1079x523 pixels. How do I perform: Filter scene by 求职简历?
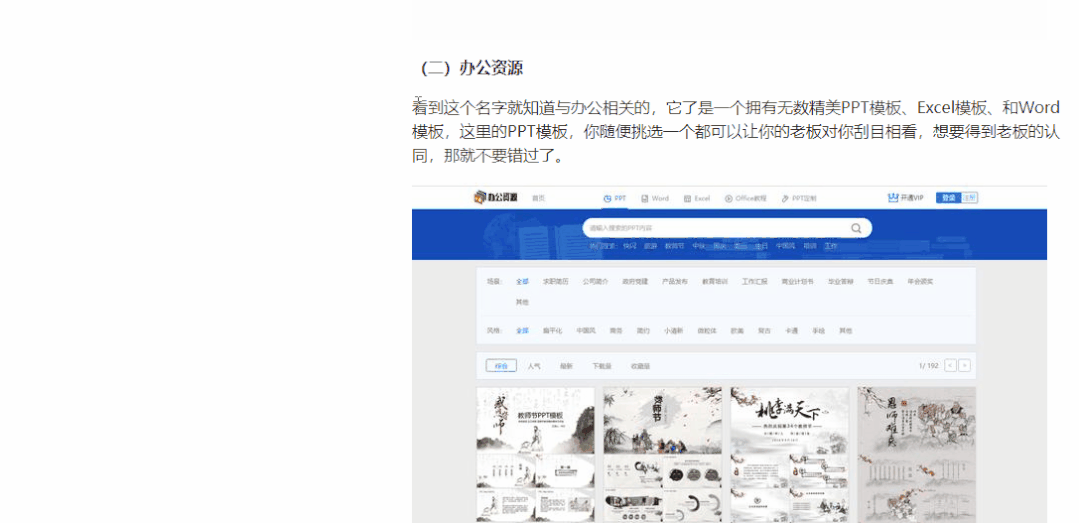click(x=555, y=281)
